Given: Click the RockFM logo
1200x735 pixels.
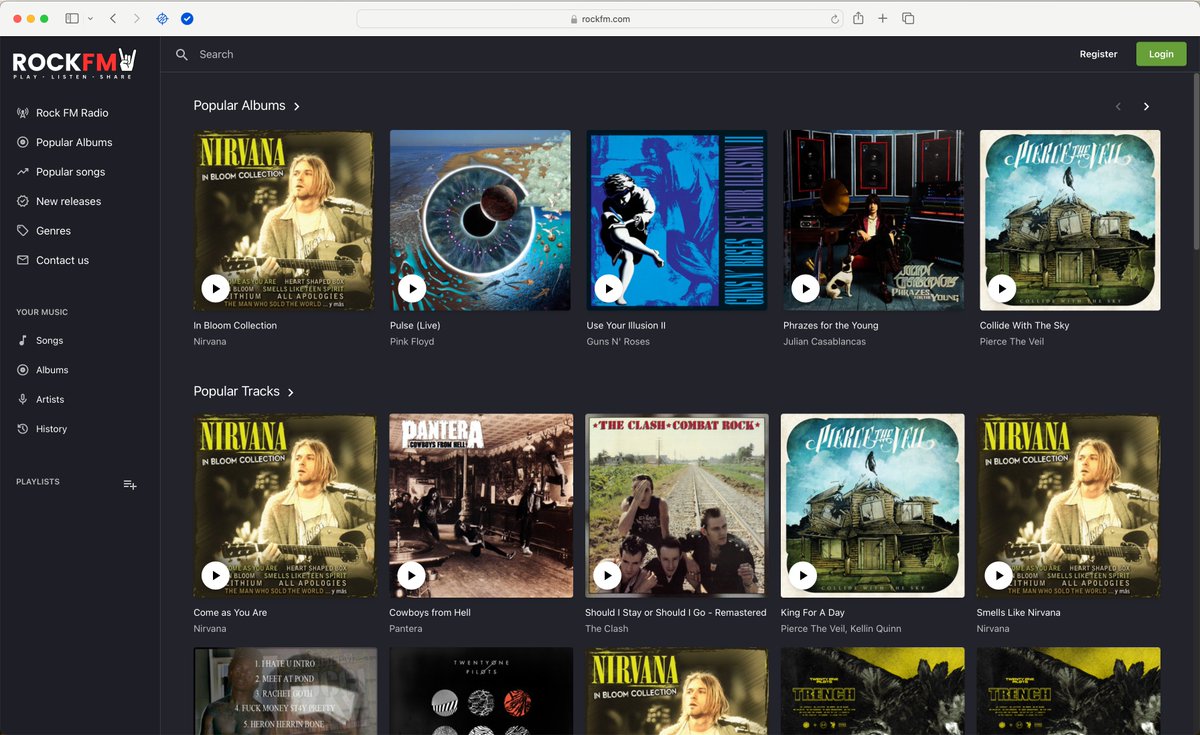Looking at the screenshot, I should pyautogui.click(x=74, y=63).
